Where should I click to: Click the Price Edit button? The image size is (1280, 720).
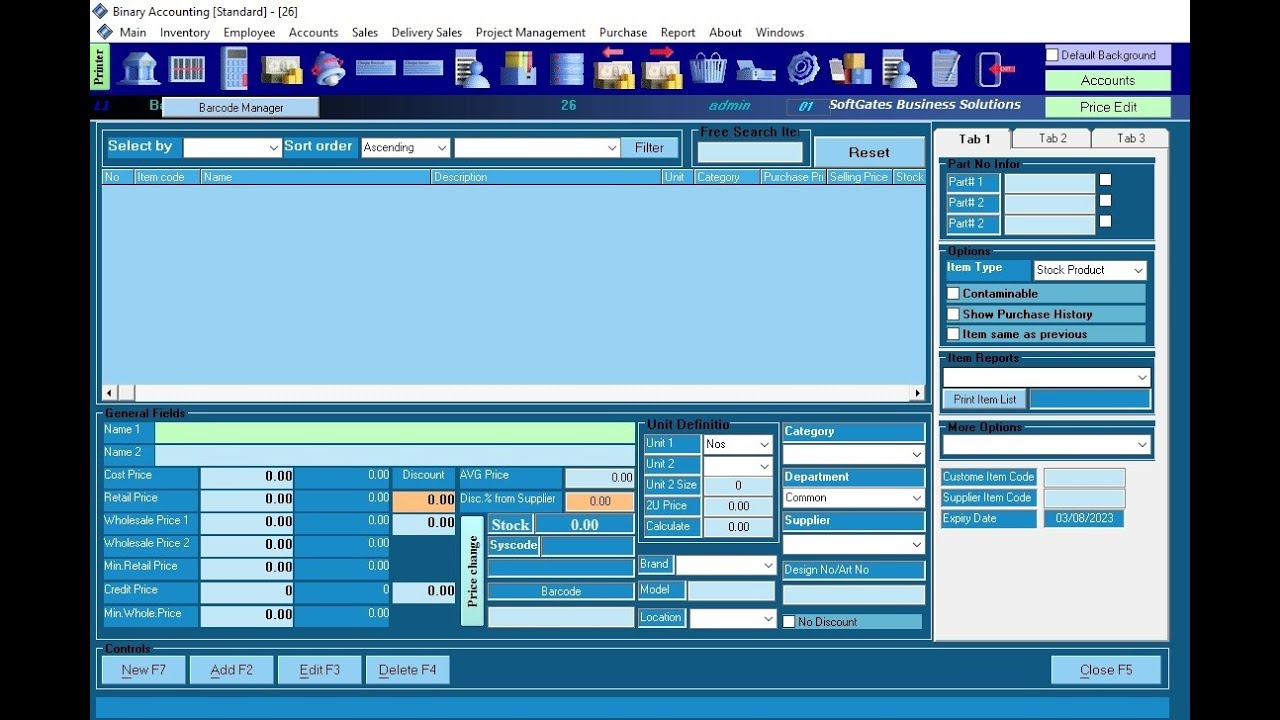point(1108,107)
